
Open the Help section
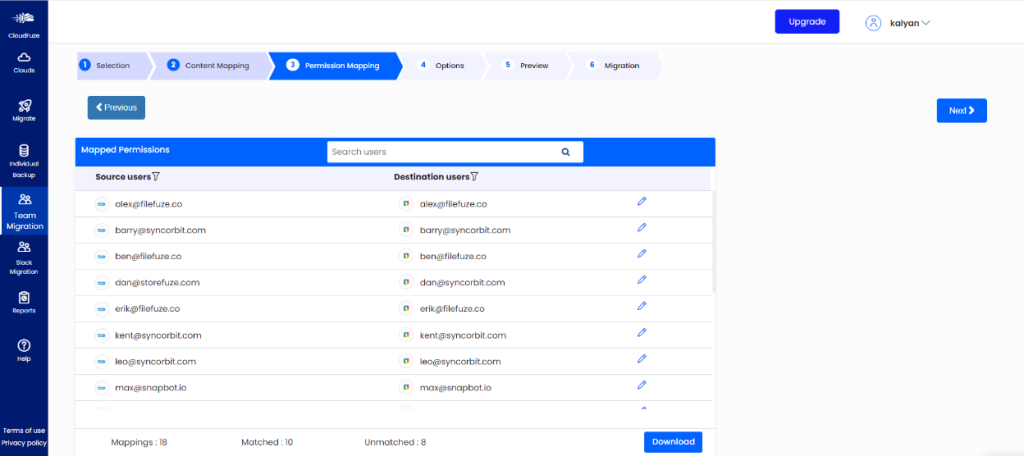24,350
